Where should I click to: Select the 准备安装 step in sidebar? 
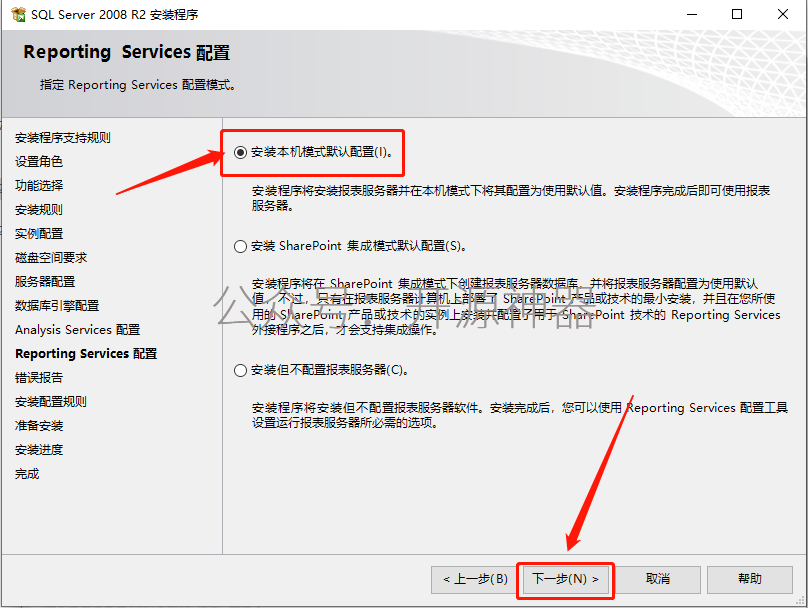click(x=39, y=426)
